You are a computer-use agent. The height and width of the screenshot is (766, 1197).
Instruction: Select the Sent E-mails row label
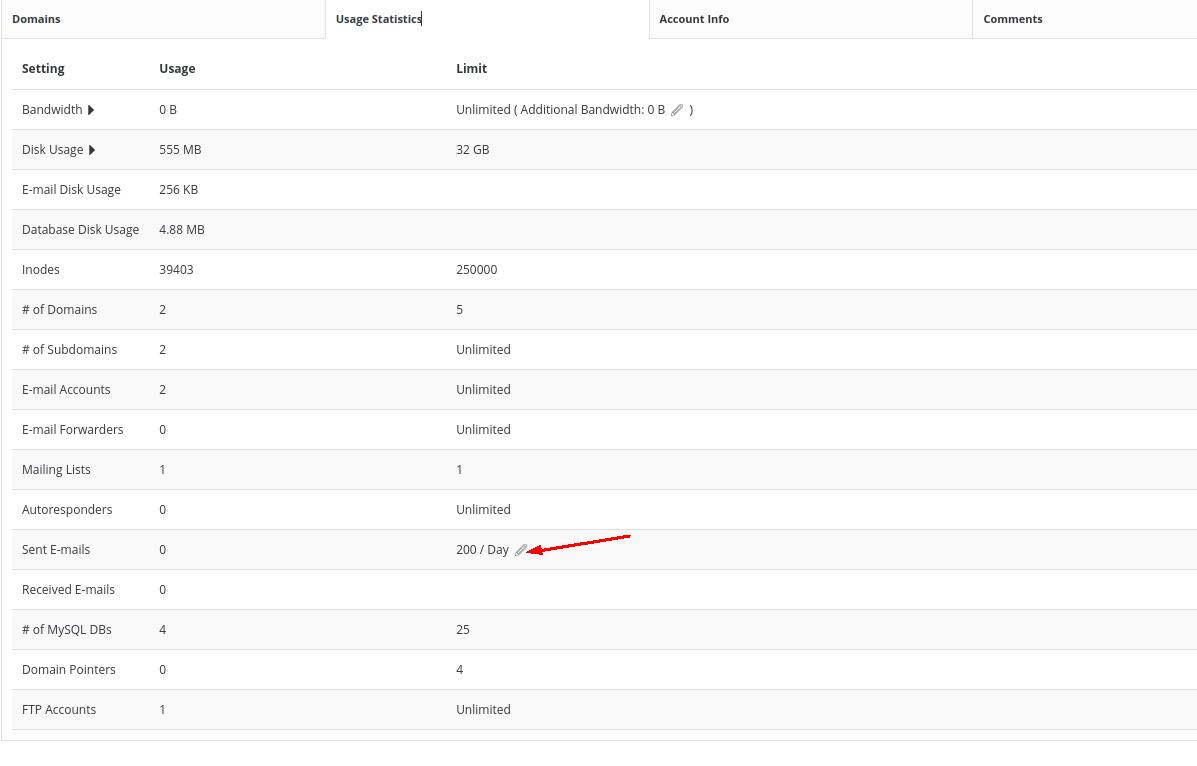click(x=56, y=550)
